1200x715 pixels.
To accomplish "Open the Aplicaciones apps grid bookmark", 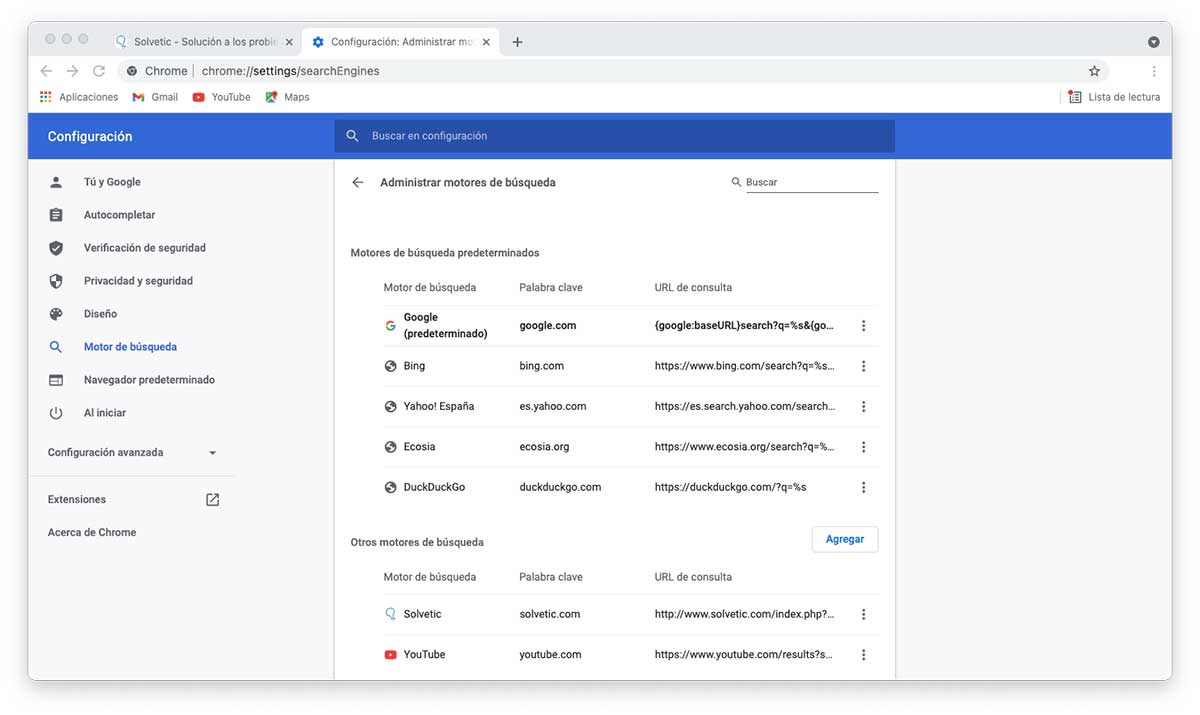I will 79,97.
